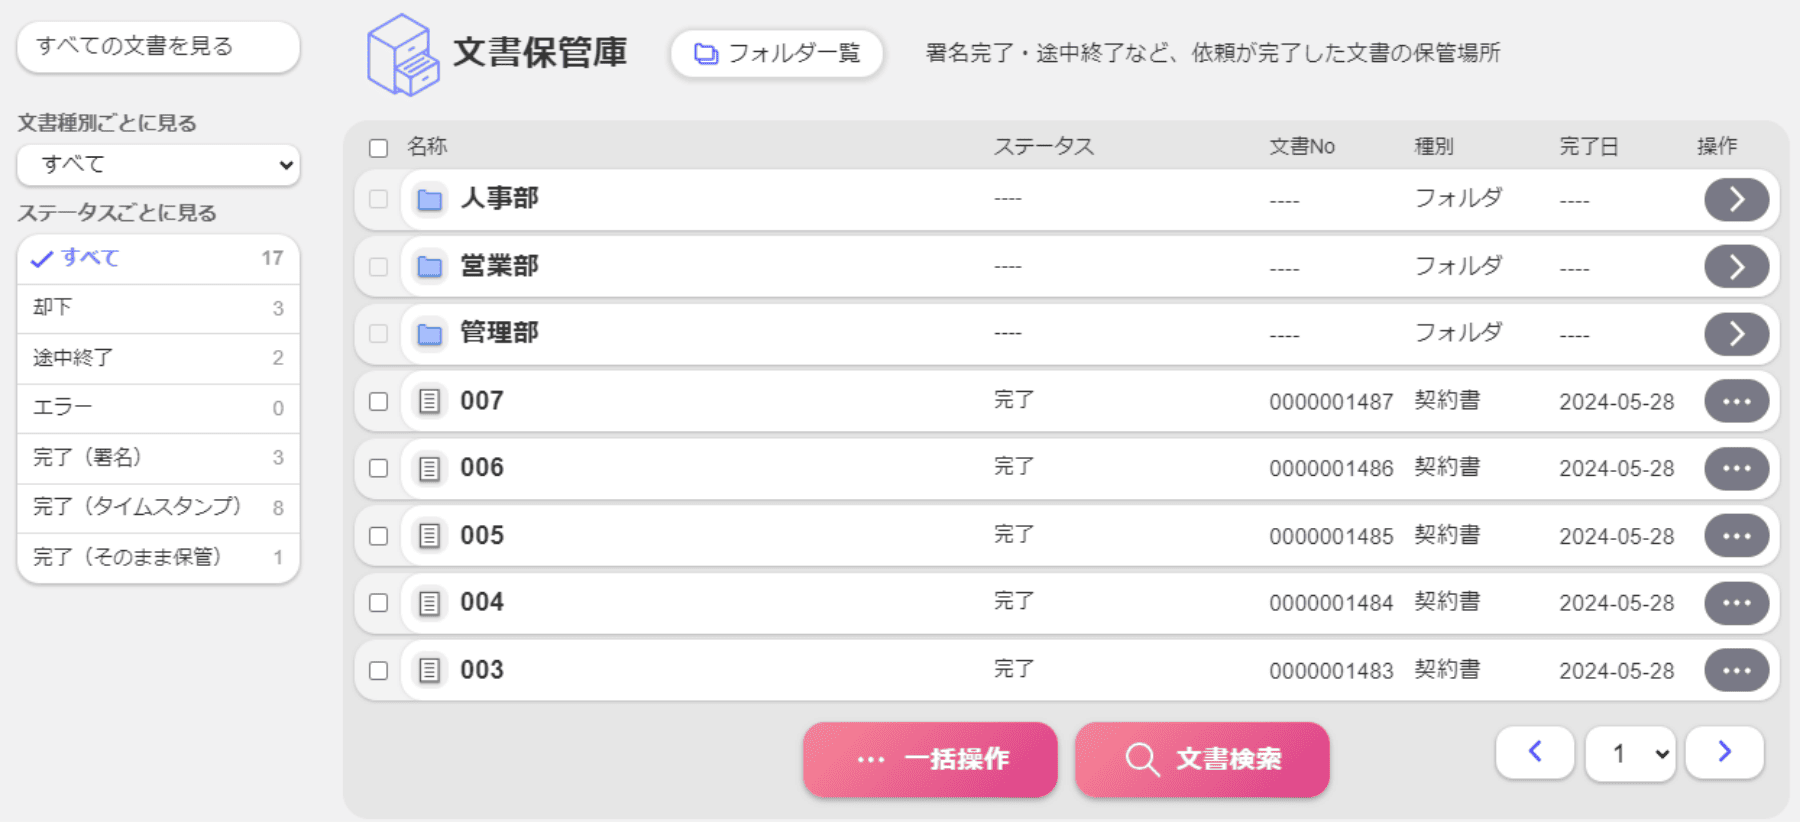Click the document icon for file 003
1800x822 pixels.
[430, 669]
